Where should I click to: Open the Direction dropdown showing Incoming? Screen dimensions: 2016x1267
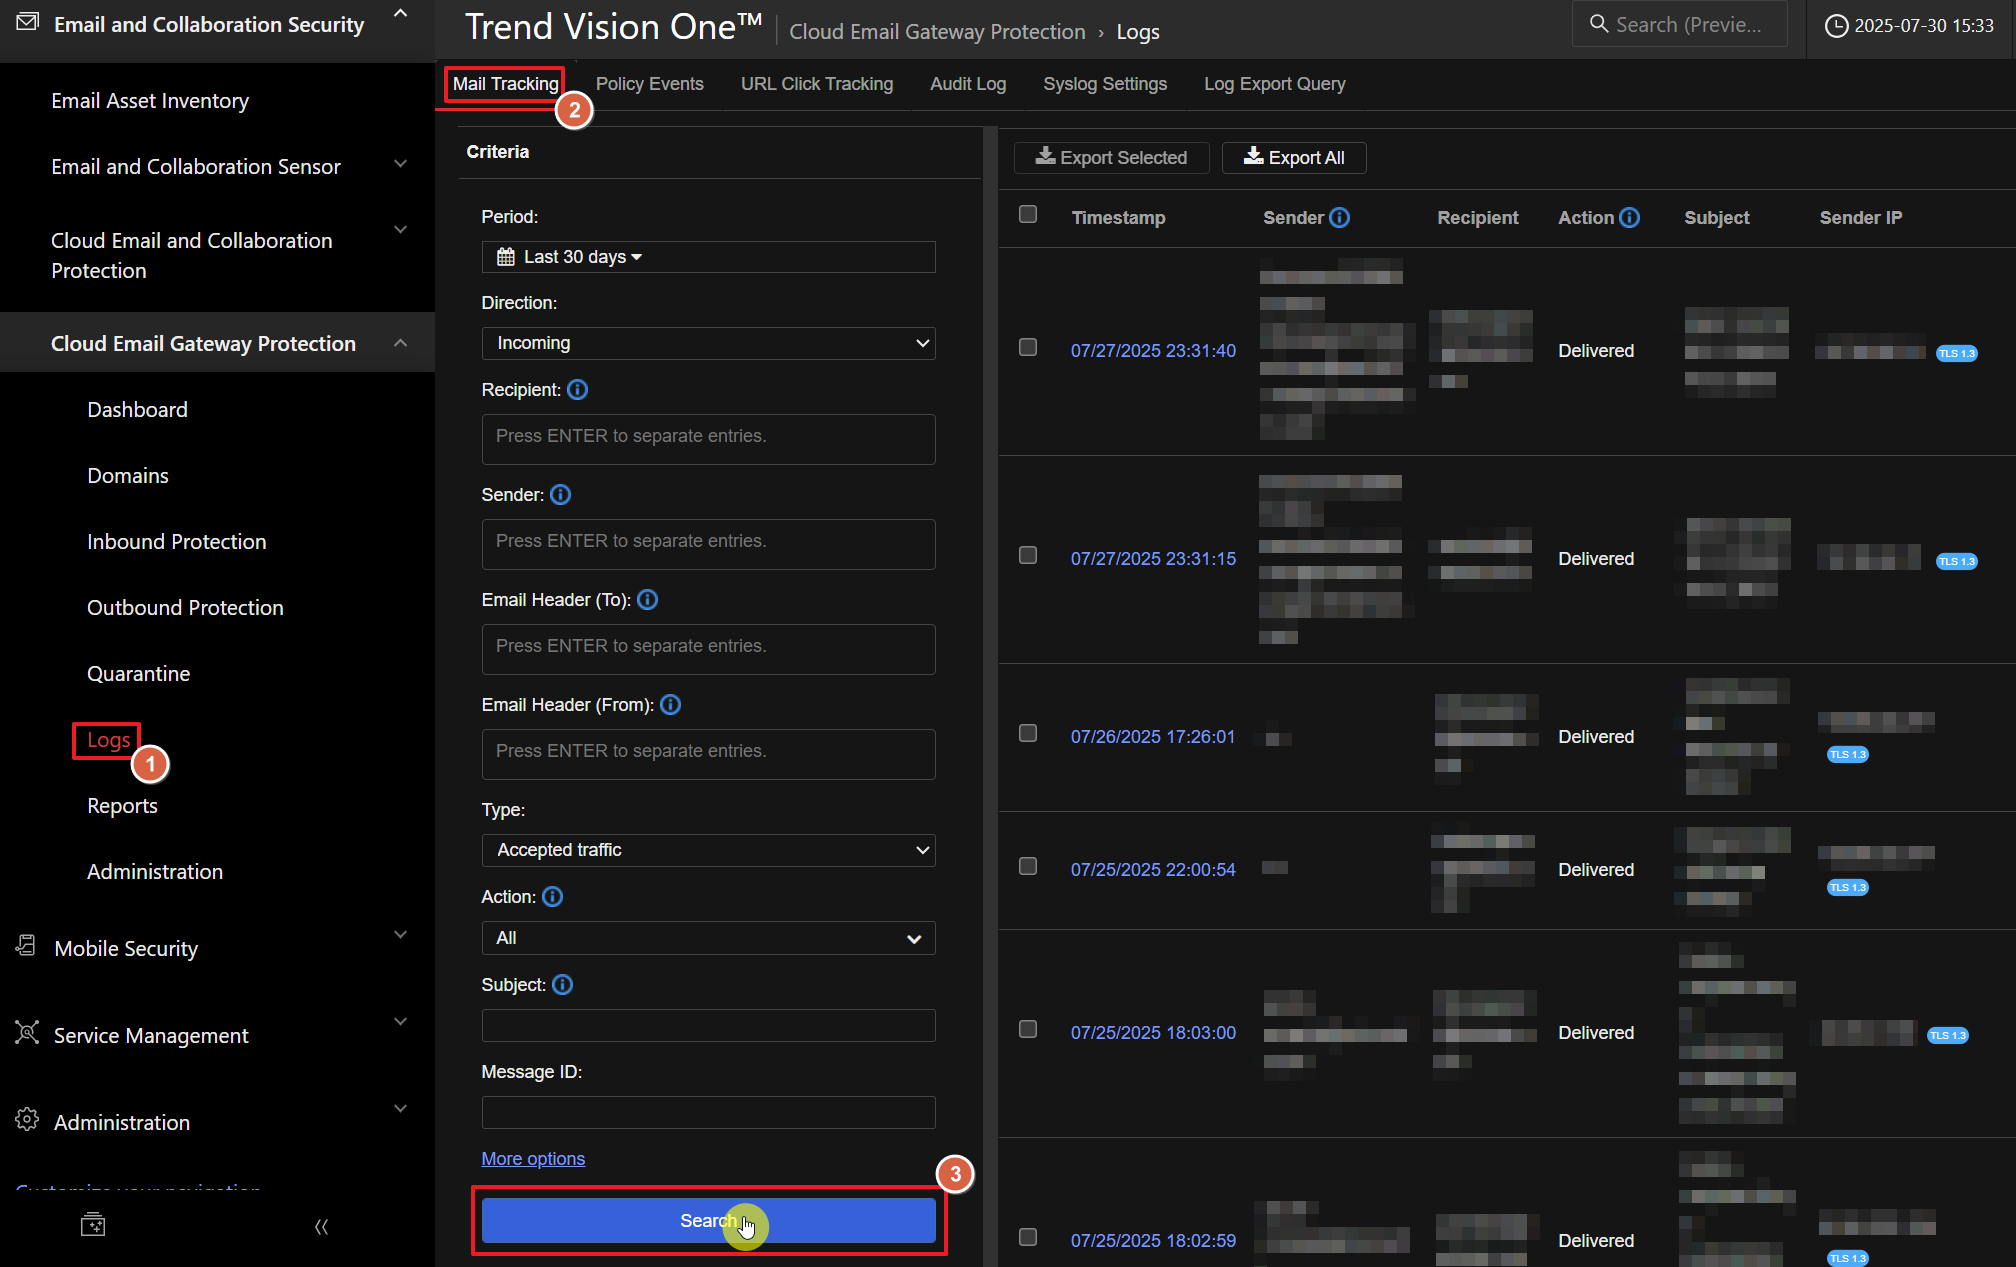click(708, 343)
